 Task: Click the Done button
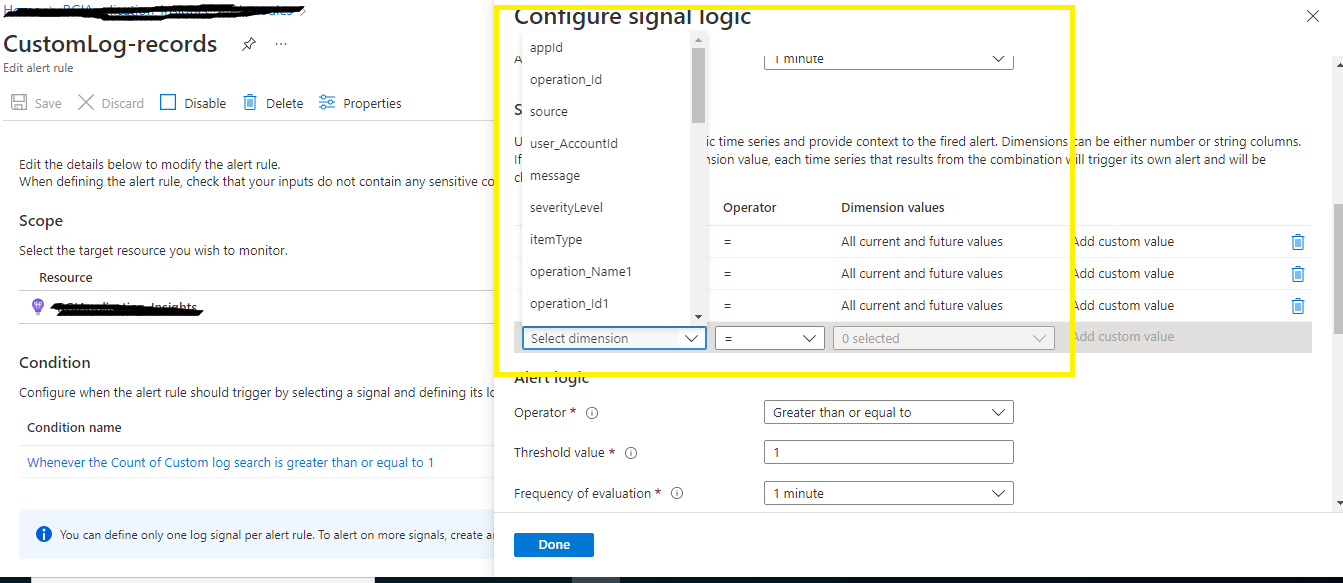coord(553,544)
